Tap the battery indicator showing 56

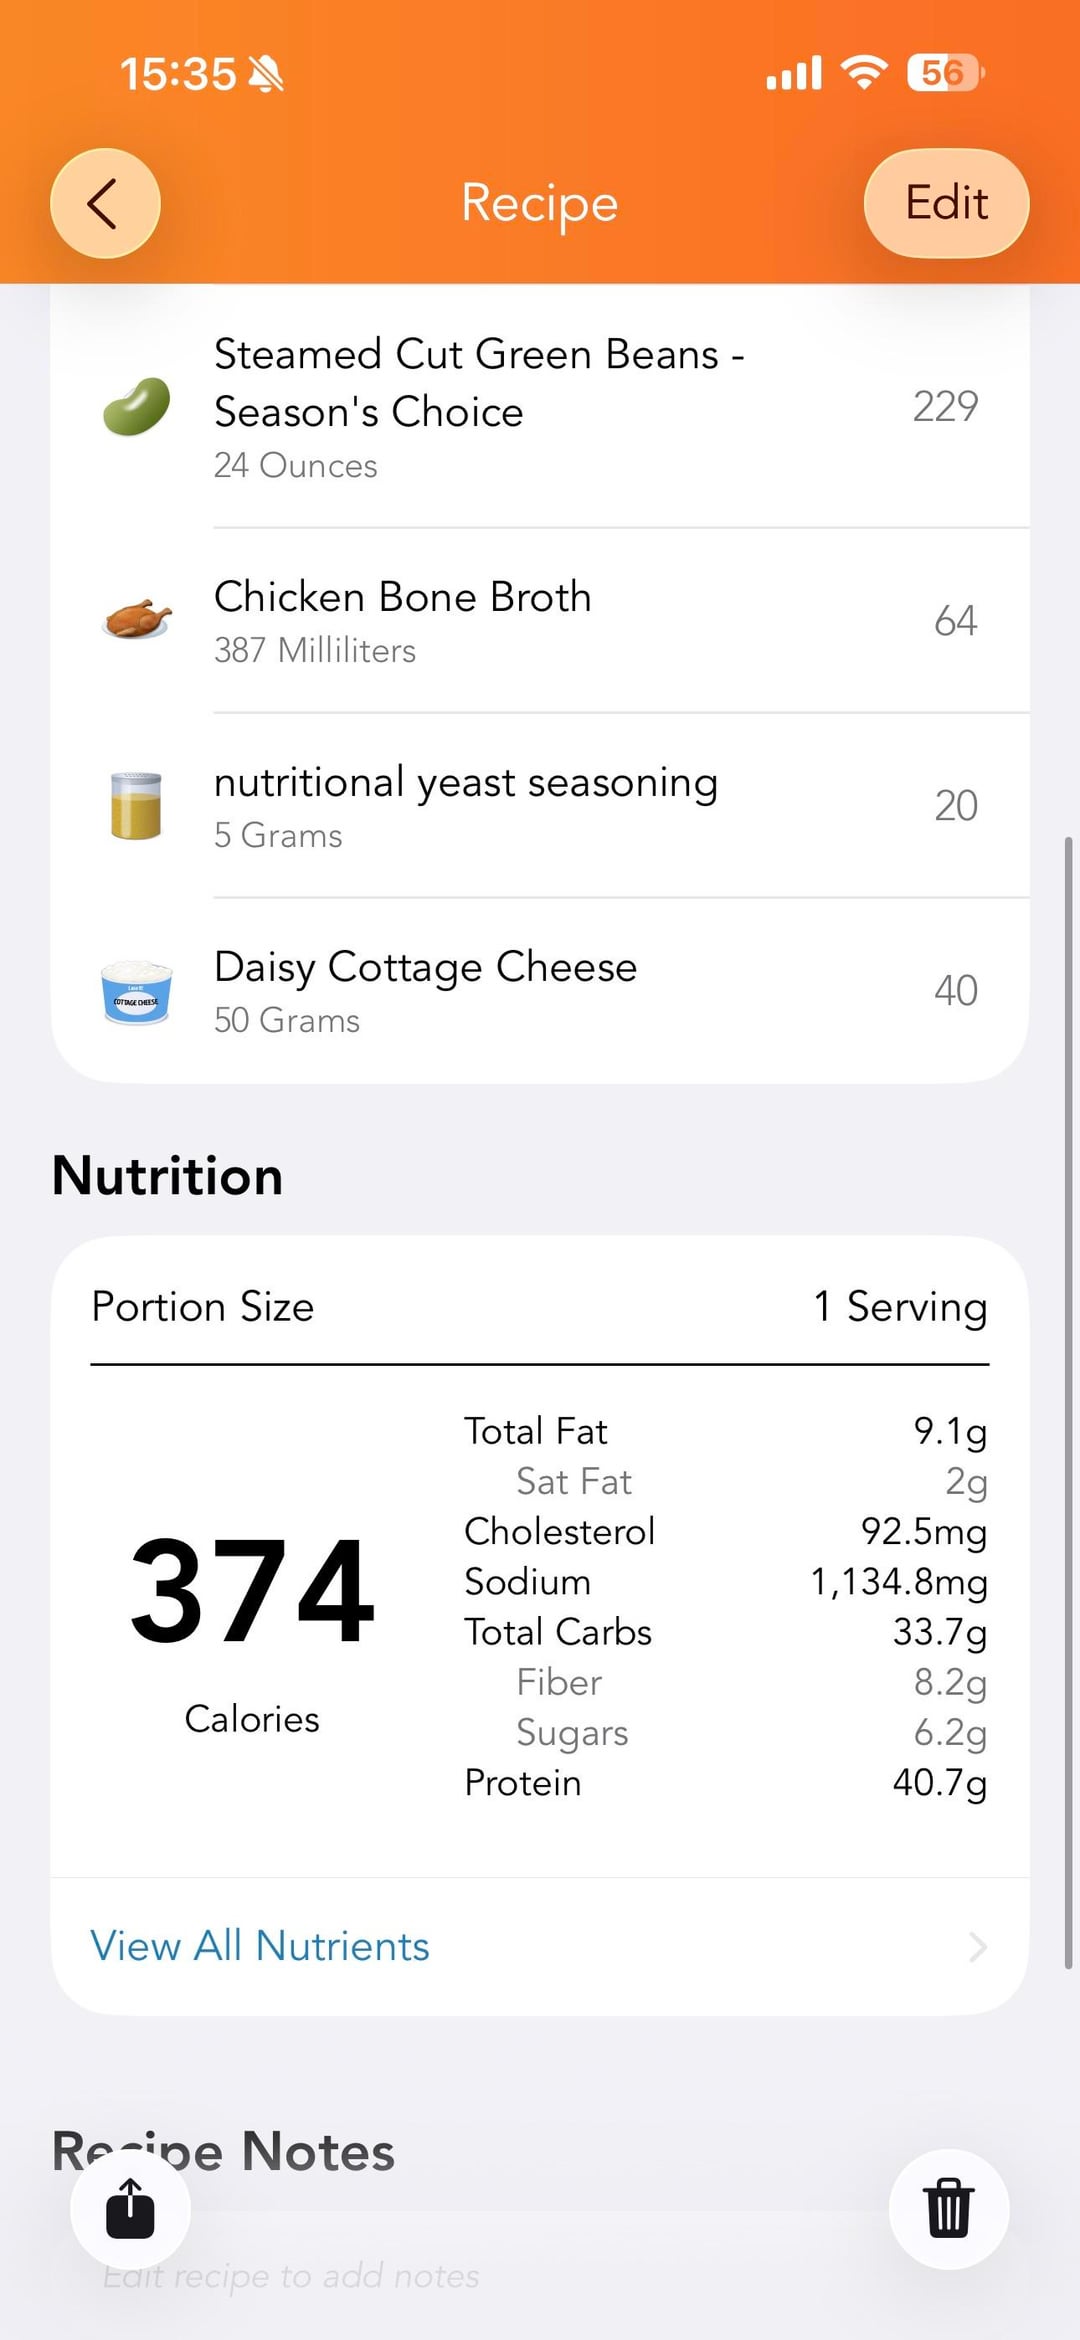coord(944,73)
